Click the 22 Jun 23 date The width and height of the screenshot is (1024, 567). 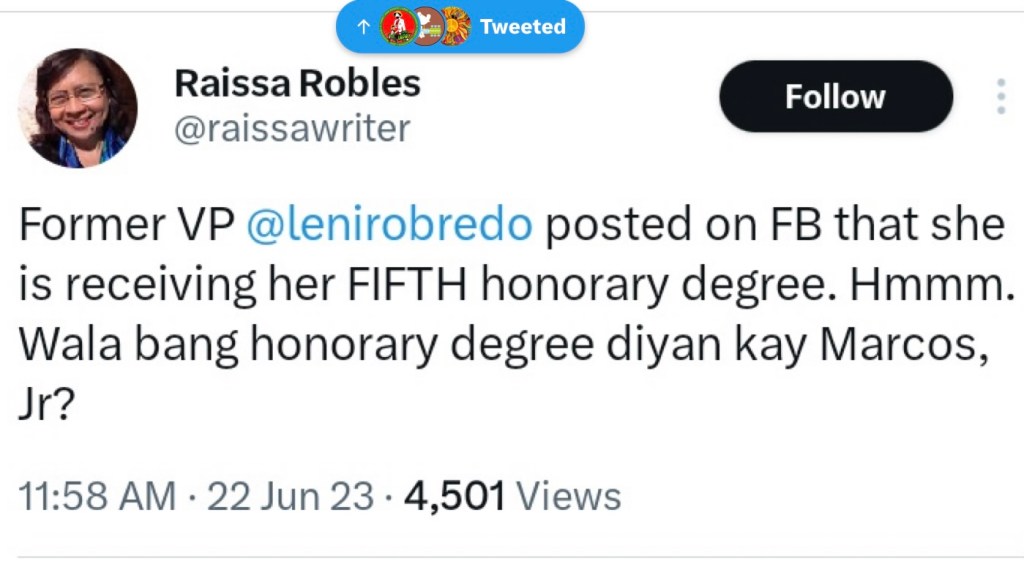(x=290, y=496)
